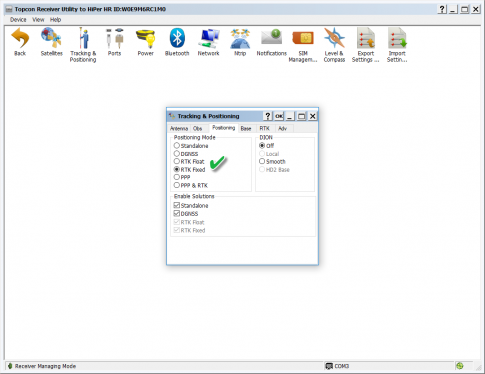Click the Export Settings icon
485x374 pixels.
tap(366, 38)
